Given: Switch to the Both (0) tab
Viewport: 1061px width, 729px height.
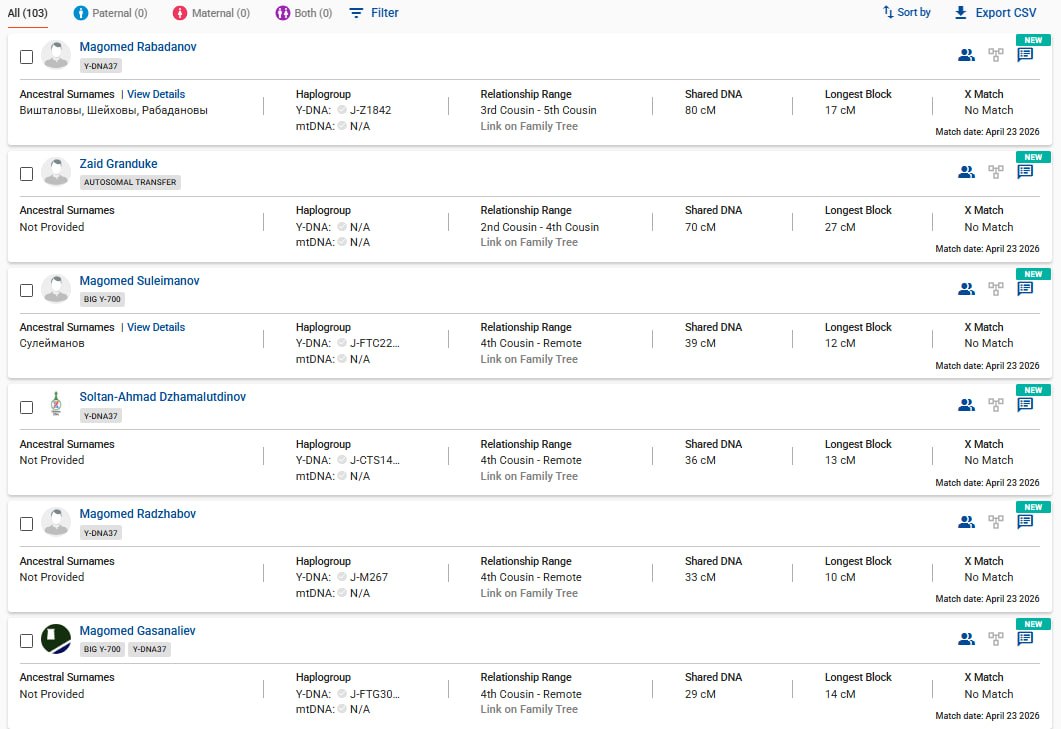Looking at the screenshot, I should [304, 13].
